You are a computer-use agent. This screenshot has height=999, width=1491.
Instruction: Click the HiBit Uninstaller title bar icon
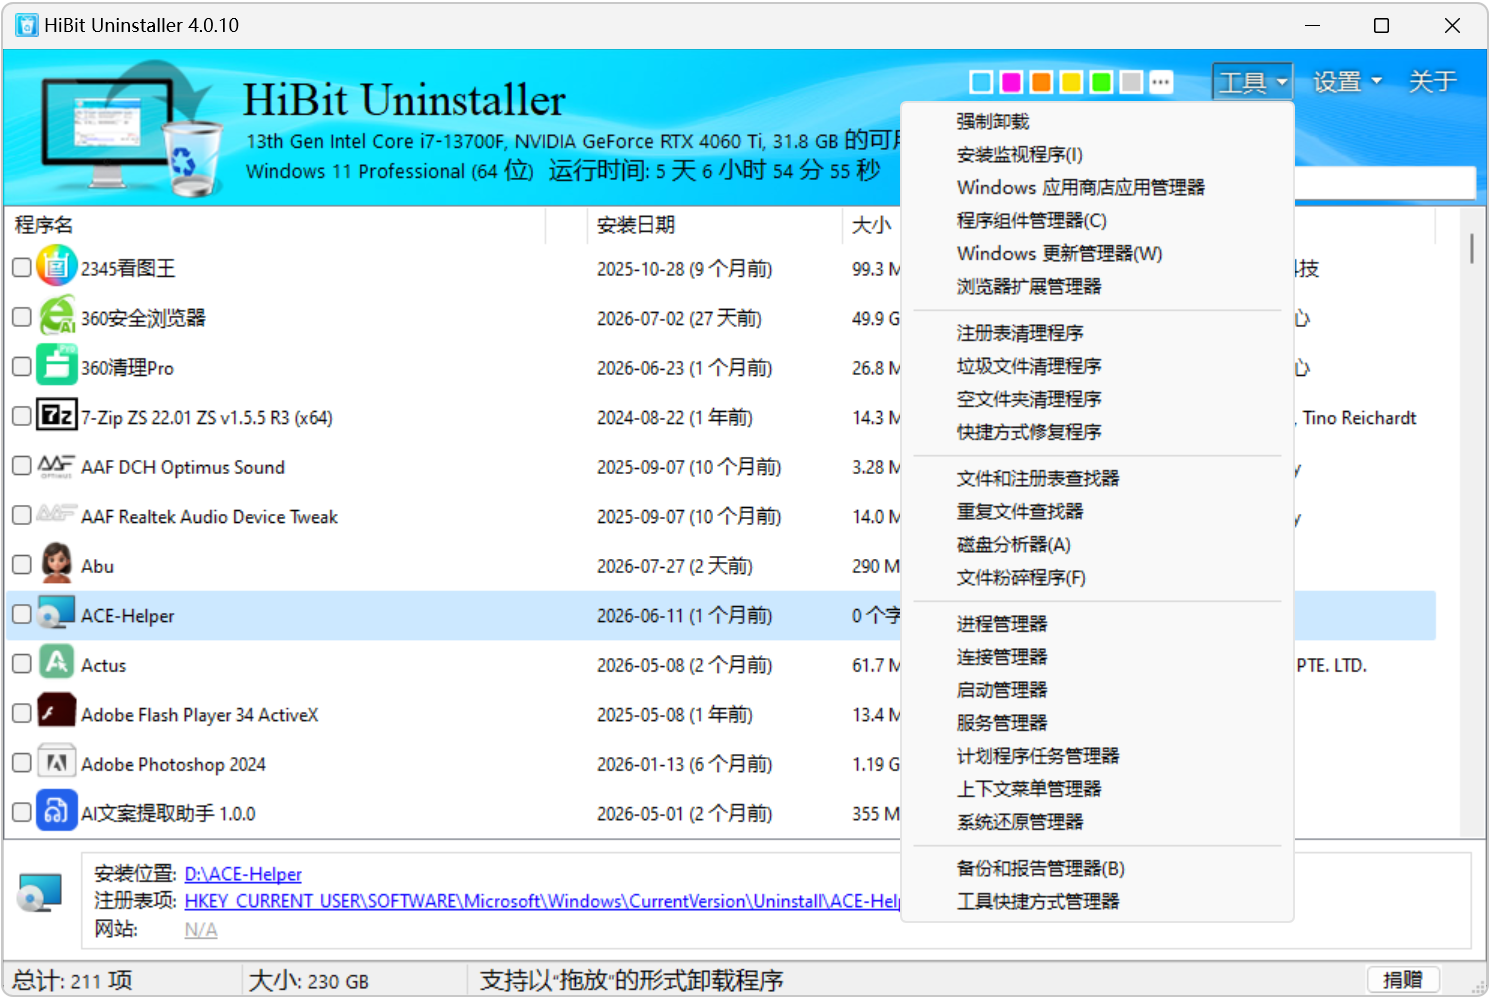coord(26,25)
